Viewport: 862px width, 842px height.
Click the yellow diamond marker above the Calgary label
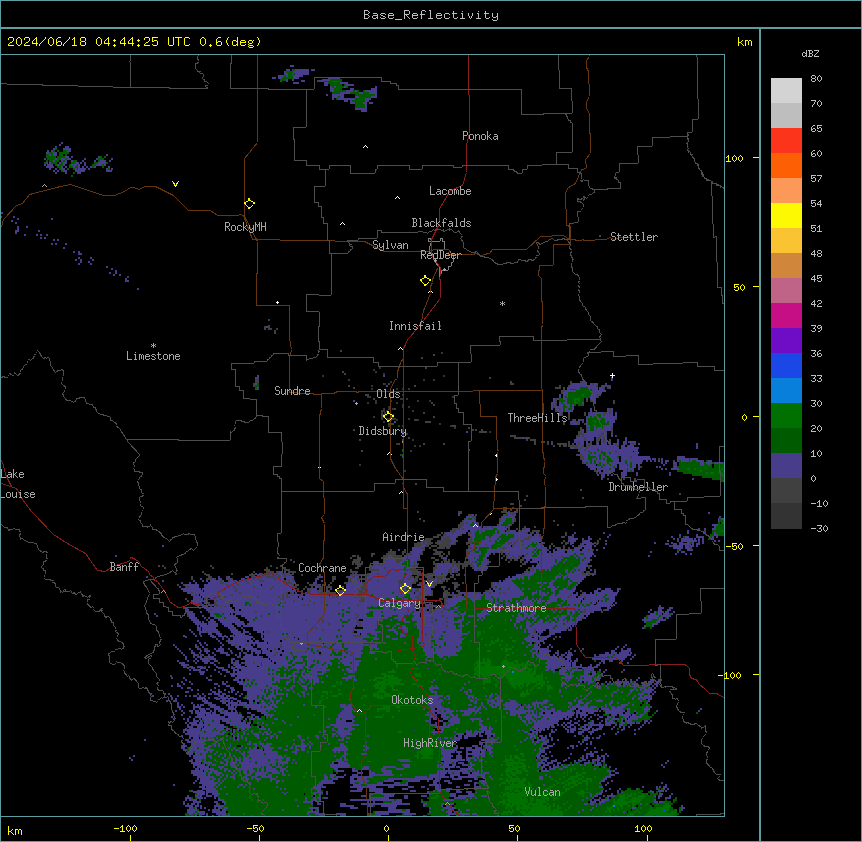[x=405, y=589]
